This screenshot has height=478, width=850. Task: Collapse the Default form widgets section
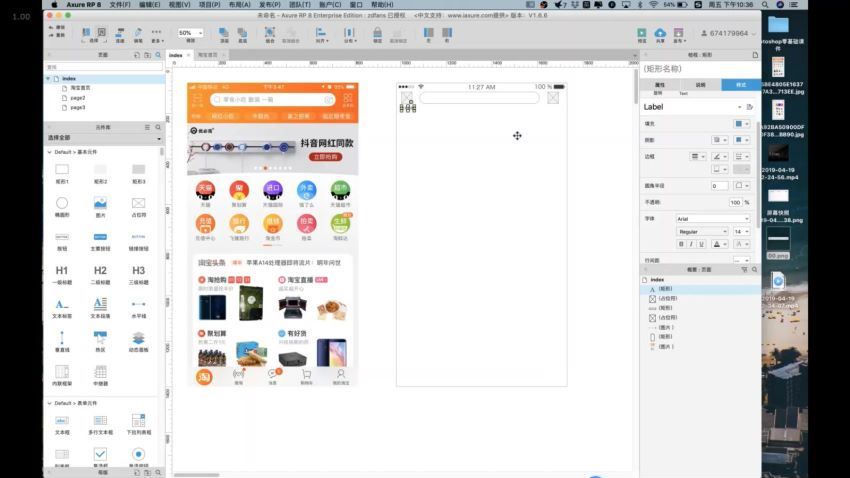49,403
